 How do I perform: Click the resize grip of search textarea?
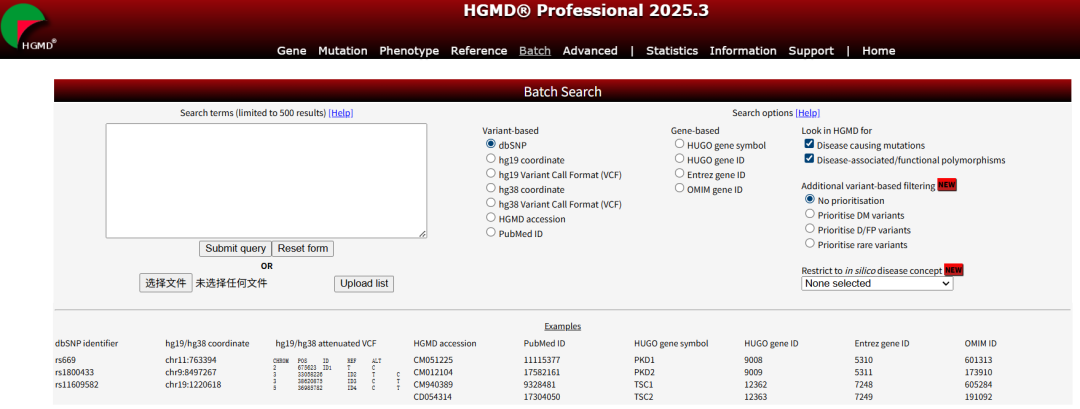422,234
